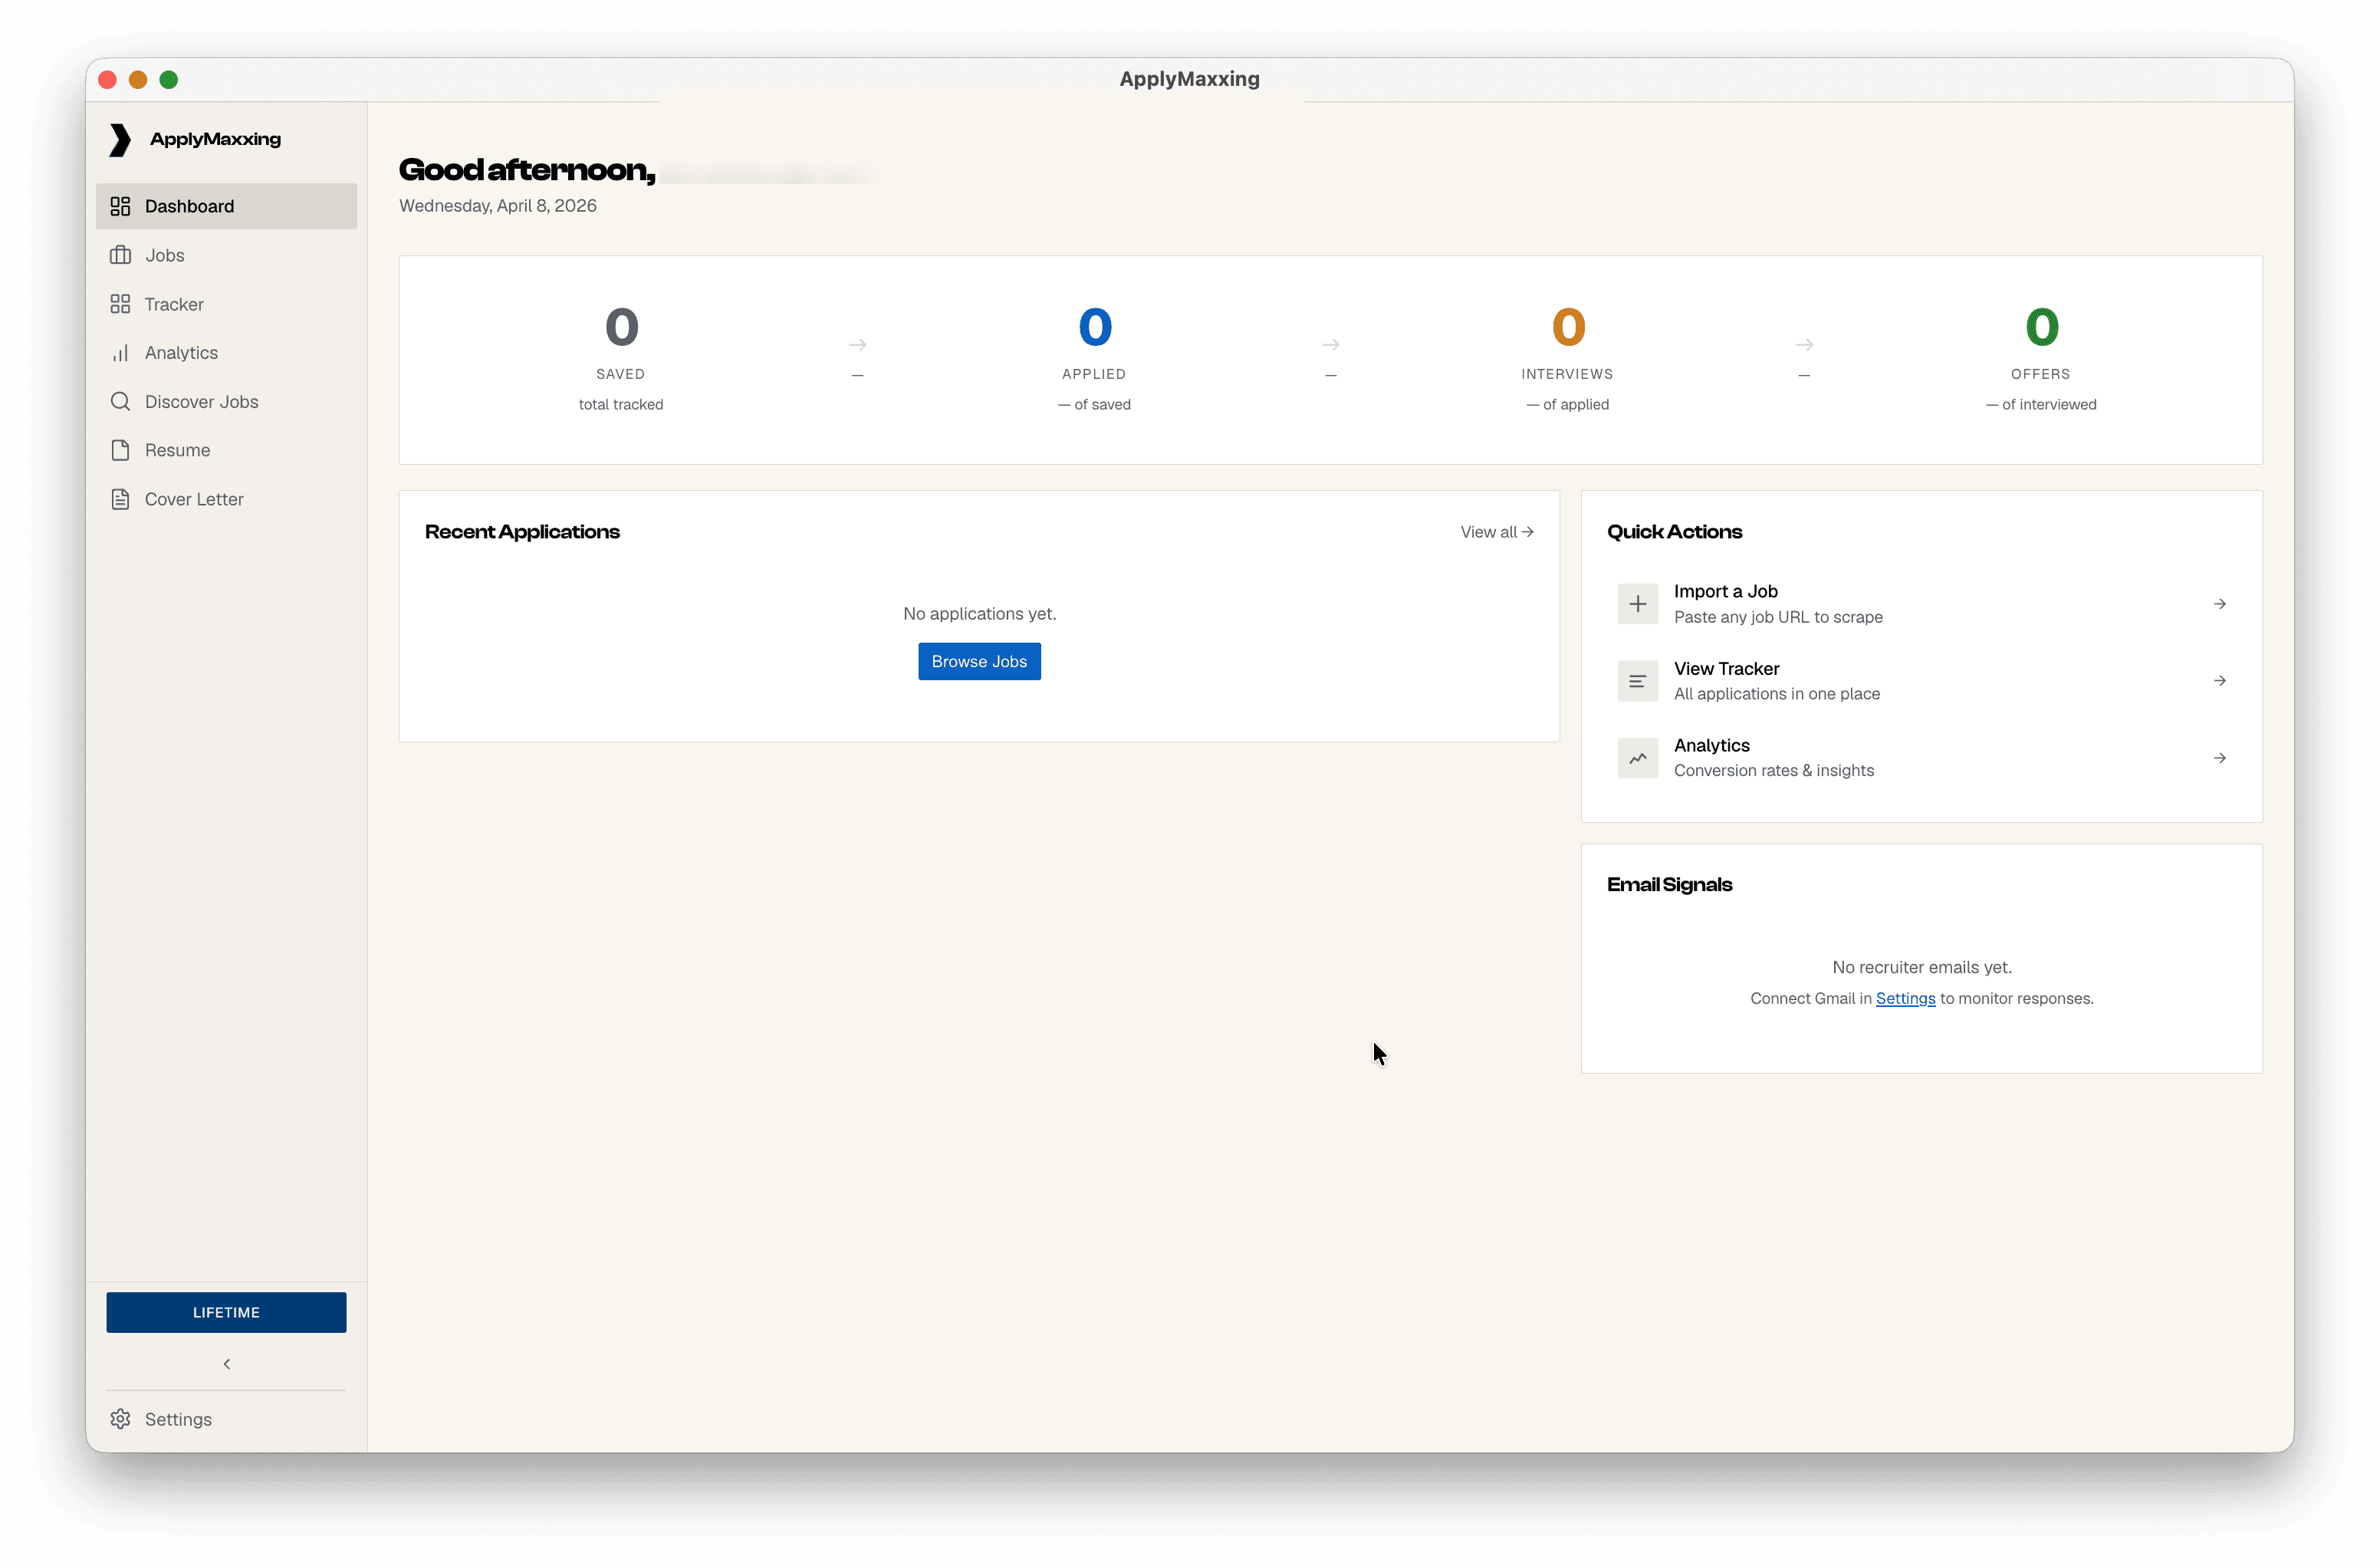
Task: Click the No applications yet message
Action: tap(979, 614)
